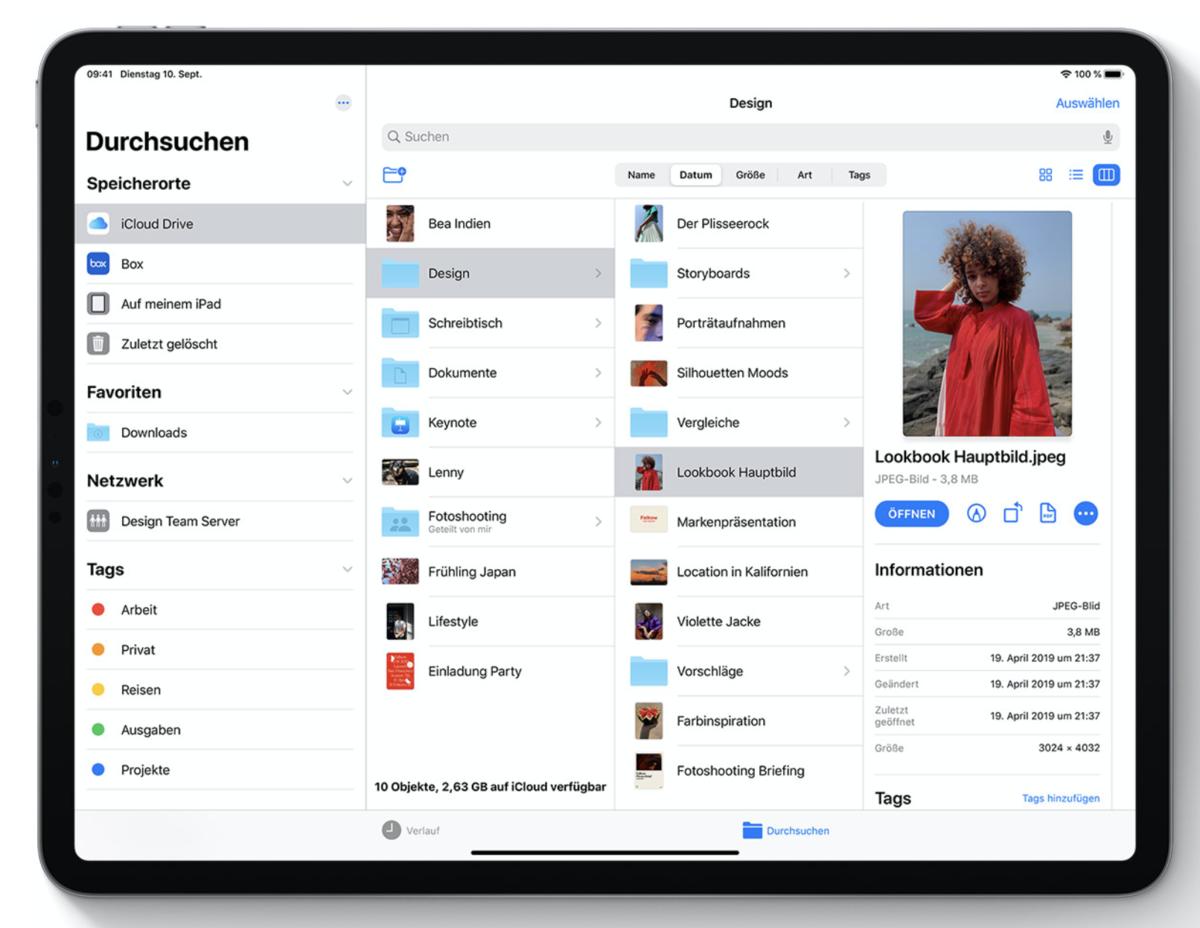Switch to column view

1106,175
